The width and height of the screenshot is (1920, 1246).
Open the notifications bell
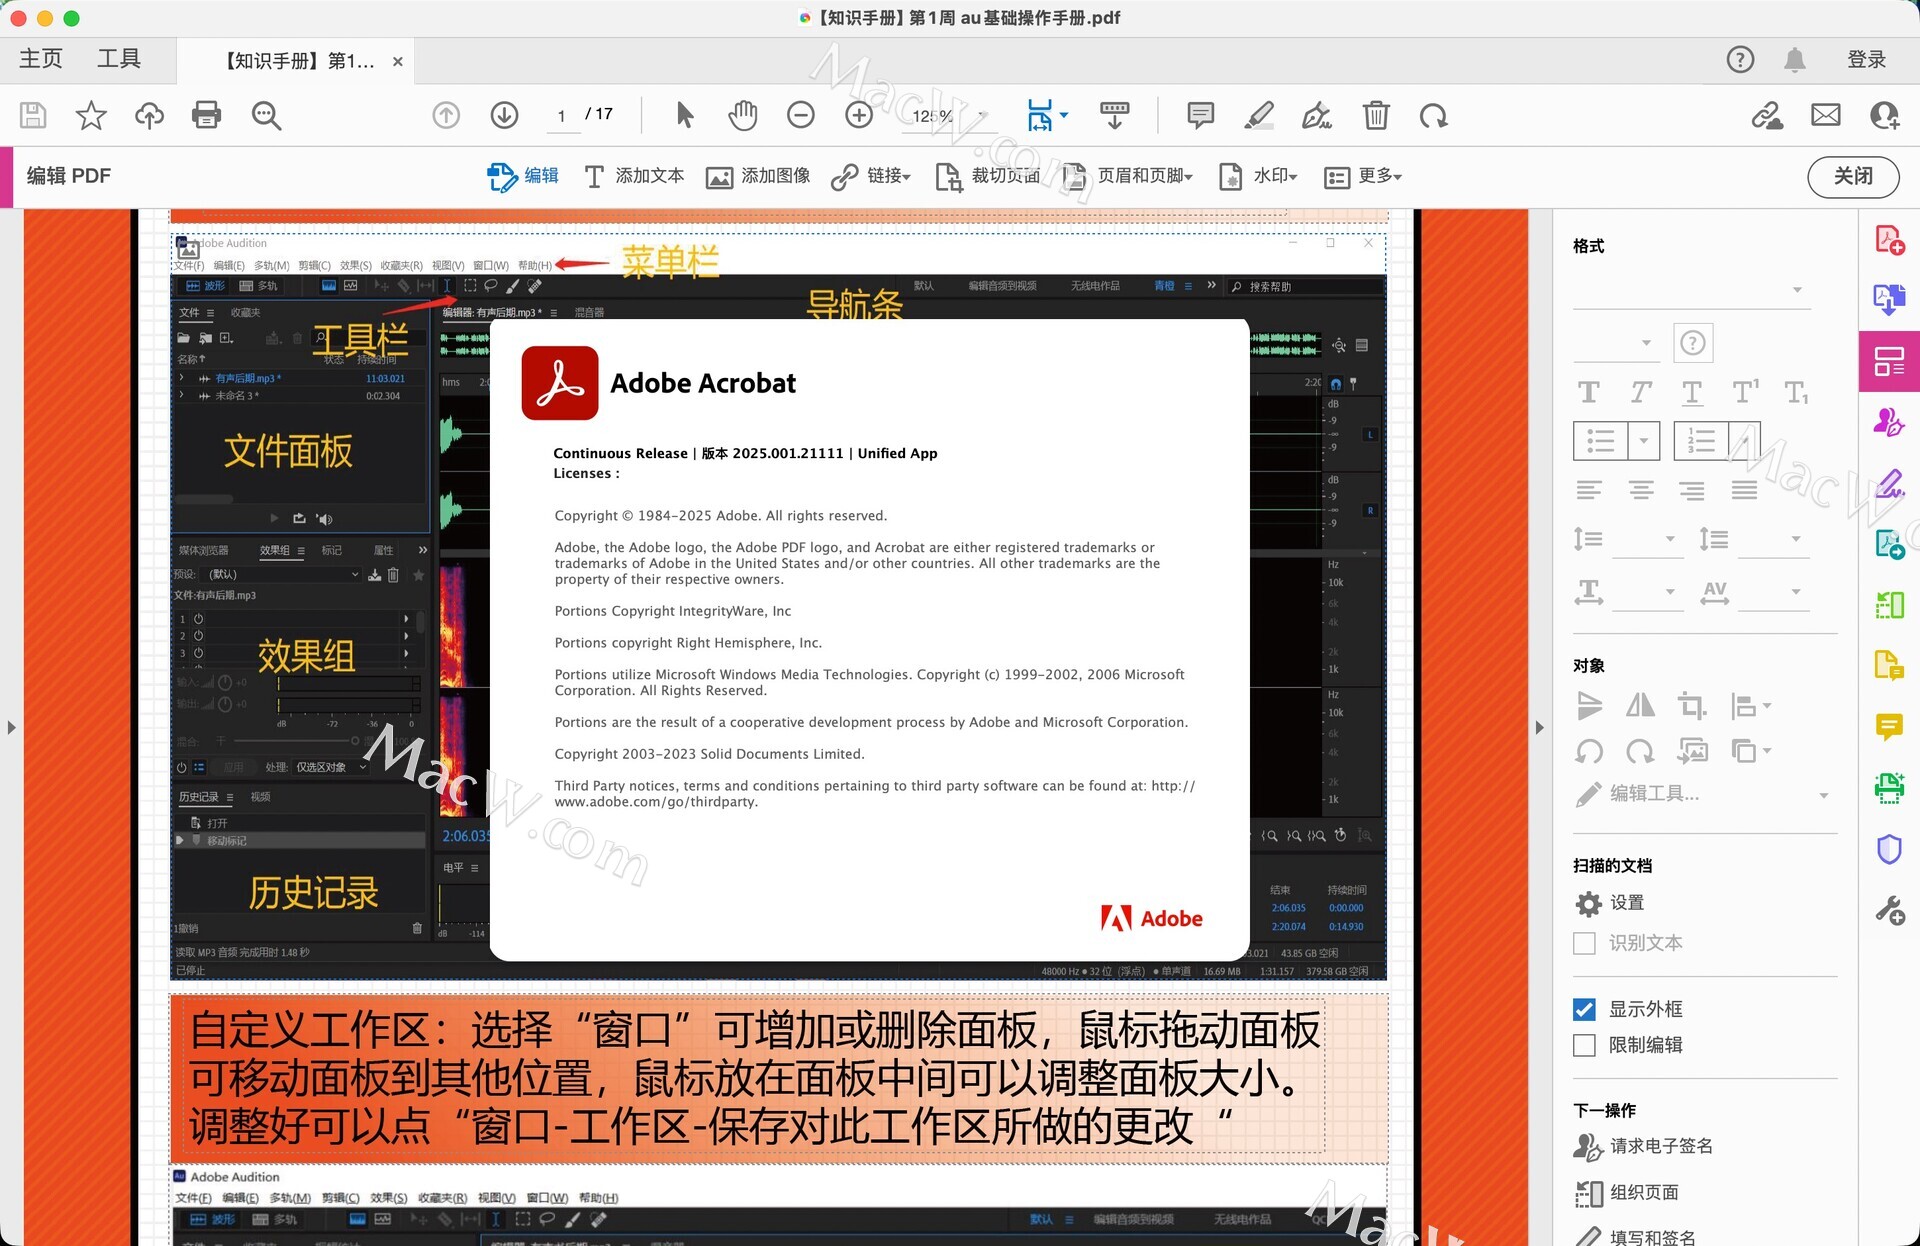pyautogui.click(x=1795, y=60)
